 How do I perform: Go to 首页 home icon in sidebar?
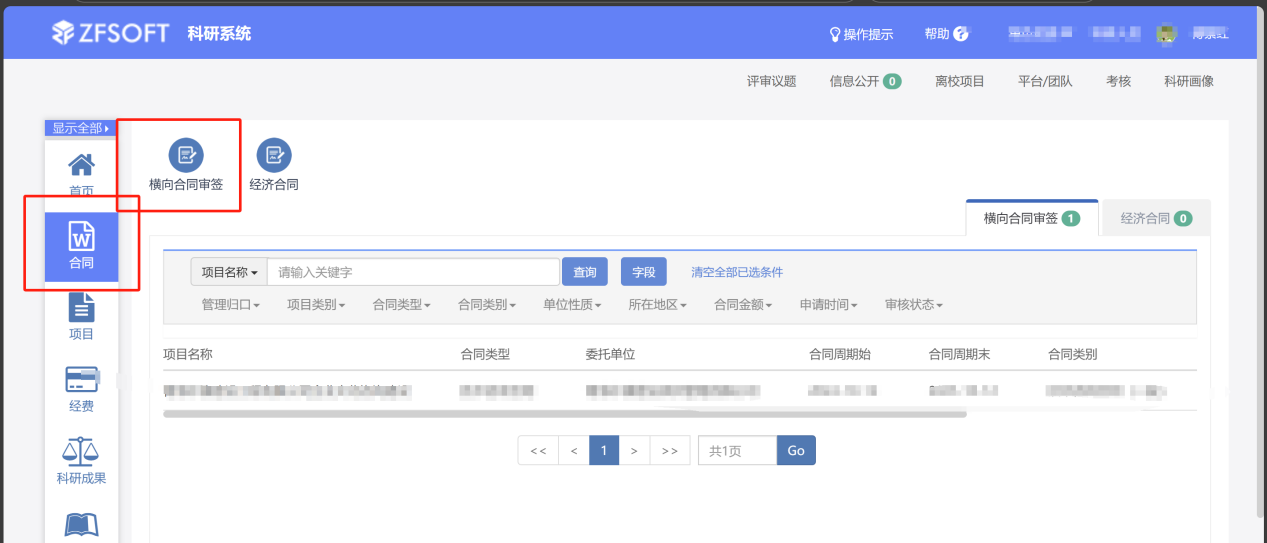[x=81, y=166]
